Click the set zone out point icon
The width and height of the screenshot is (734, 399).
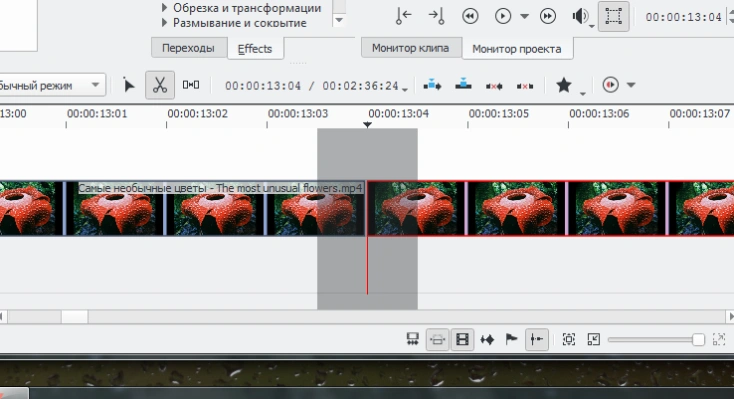coord(436,16)
